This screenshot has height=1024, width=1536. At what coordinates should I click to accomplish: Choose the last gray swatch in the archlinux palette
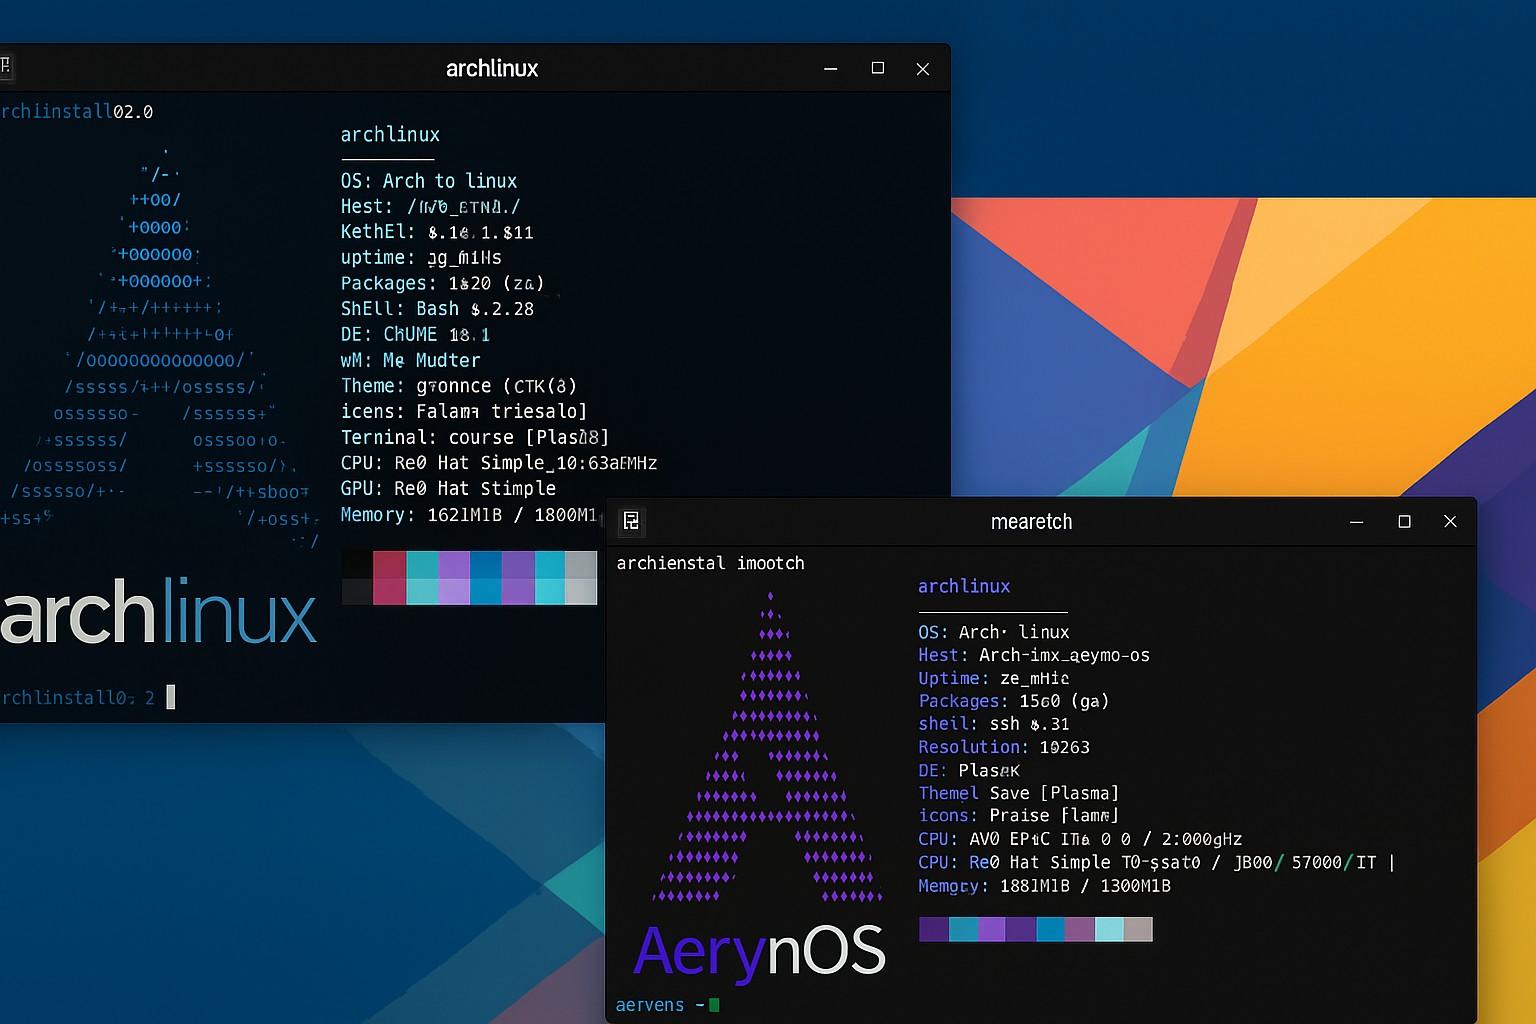(x=581, y=578)
